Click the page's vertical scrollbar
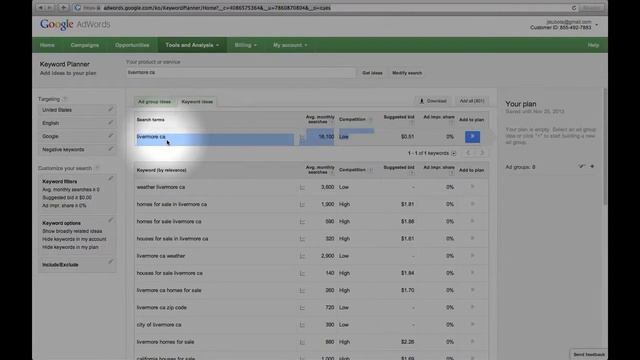Screen dimensions: 640x360 [x=605, y=147]
